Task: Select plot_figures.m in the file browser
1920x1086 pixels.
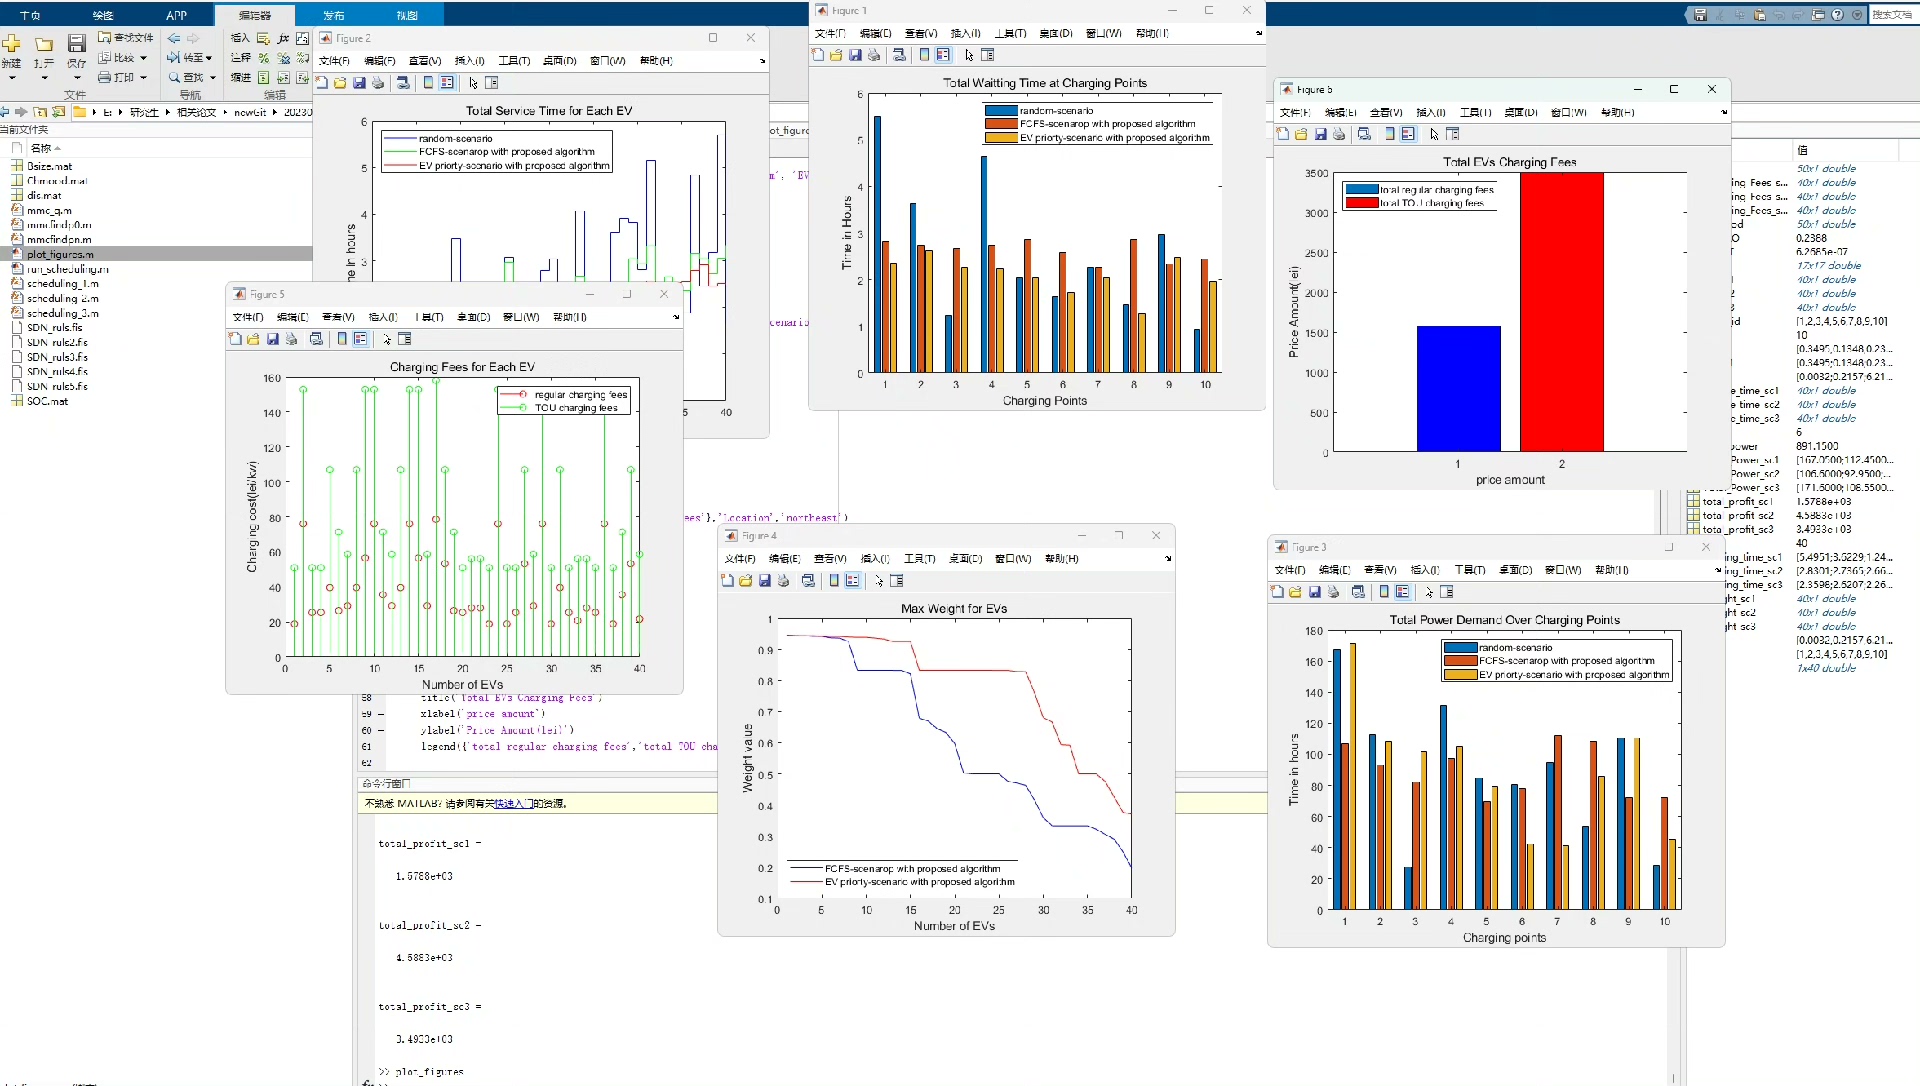Action: [60, 254]
